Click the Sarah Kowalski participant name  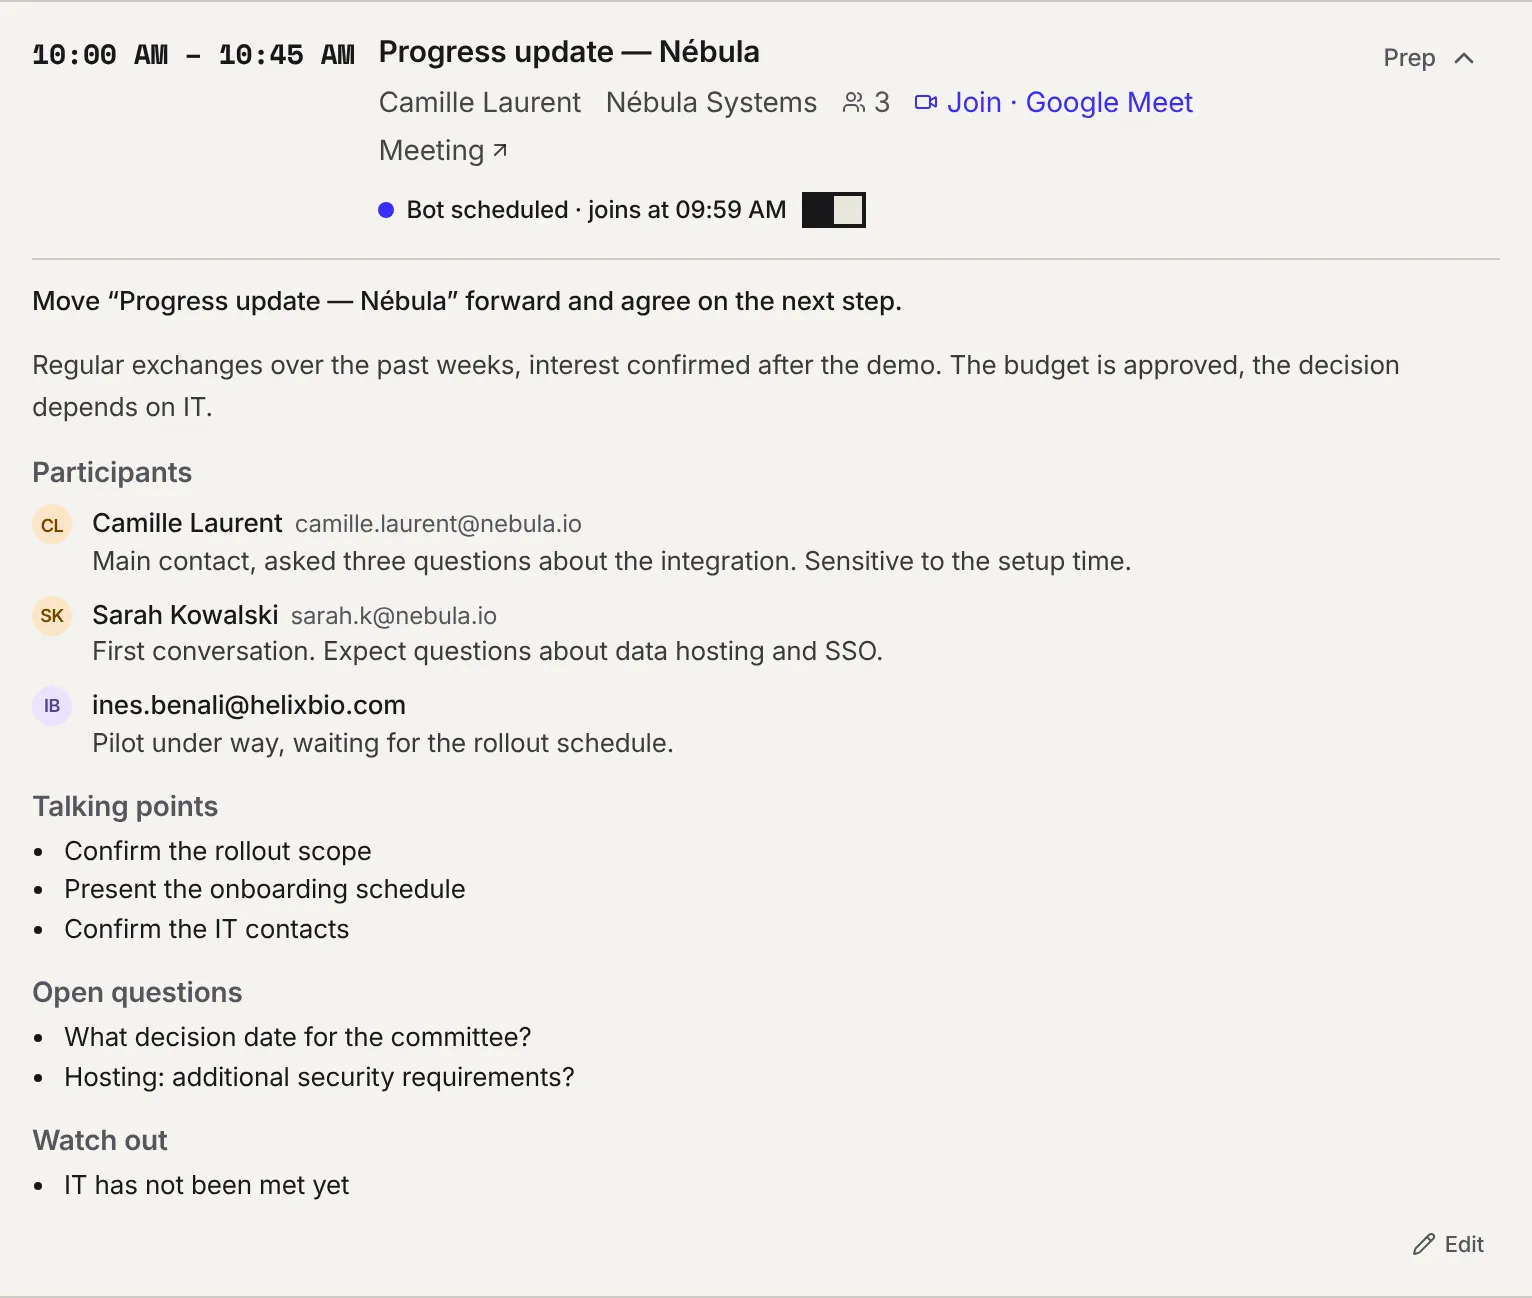tap(185, 615)
